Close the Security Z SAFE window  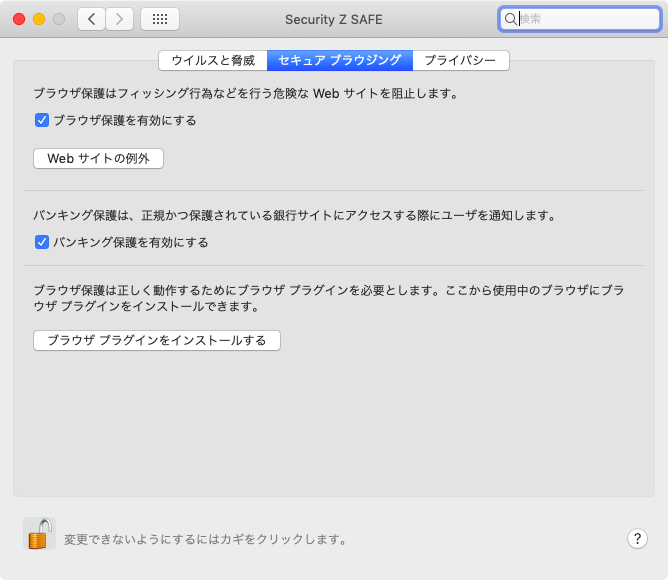[x=19, y=19]
